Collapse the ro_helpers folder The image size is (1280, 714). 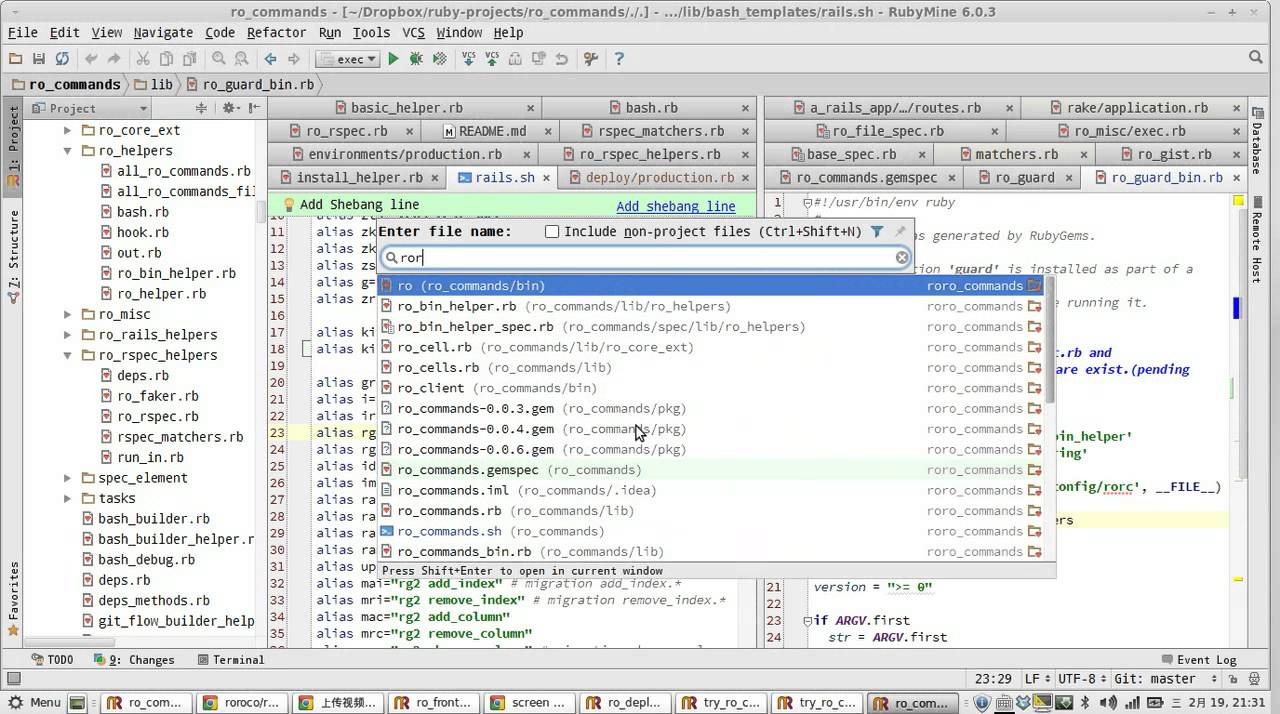68,151
